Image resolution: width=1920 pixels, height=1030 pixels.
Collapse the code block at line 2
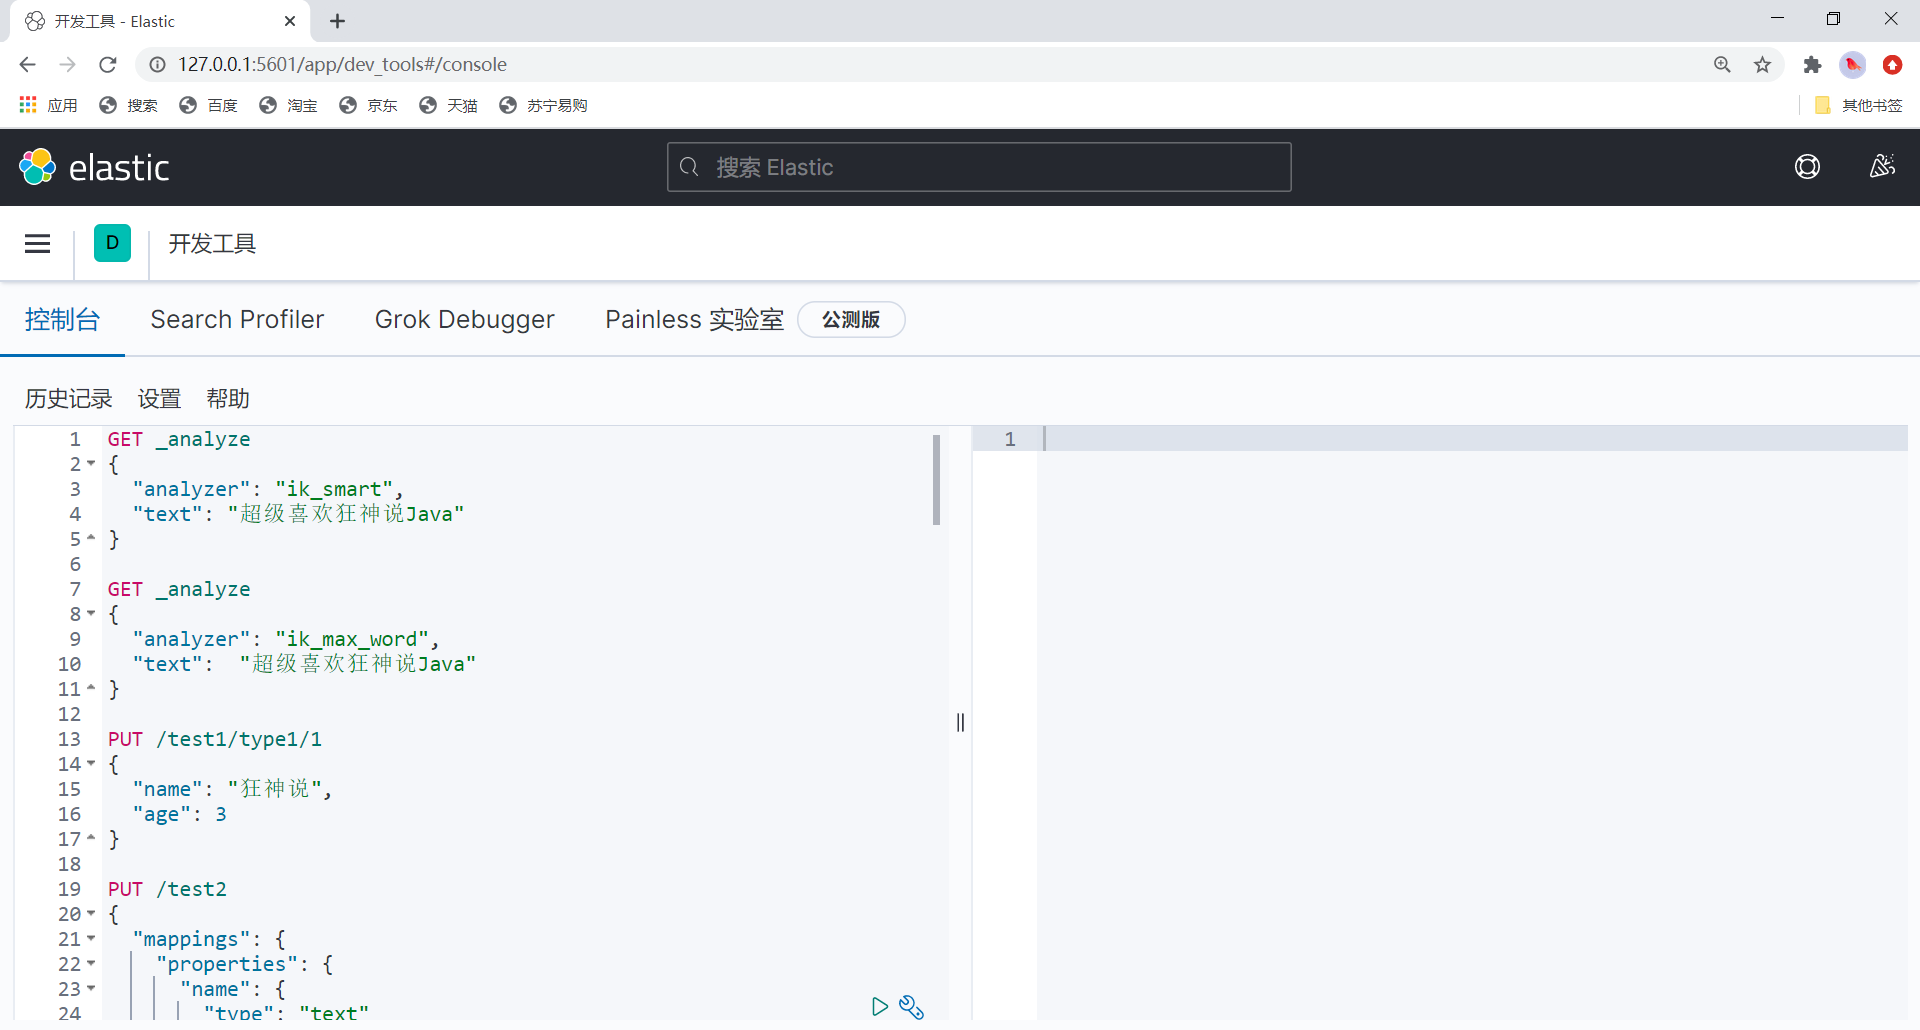pyautogui.click(x=91, y=464)
